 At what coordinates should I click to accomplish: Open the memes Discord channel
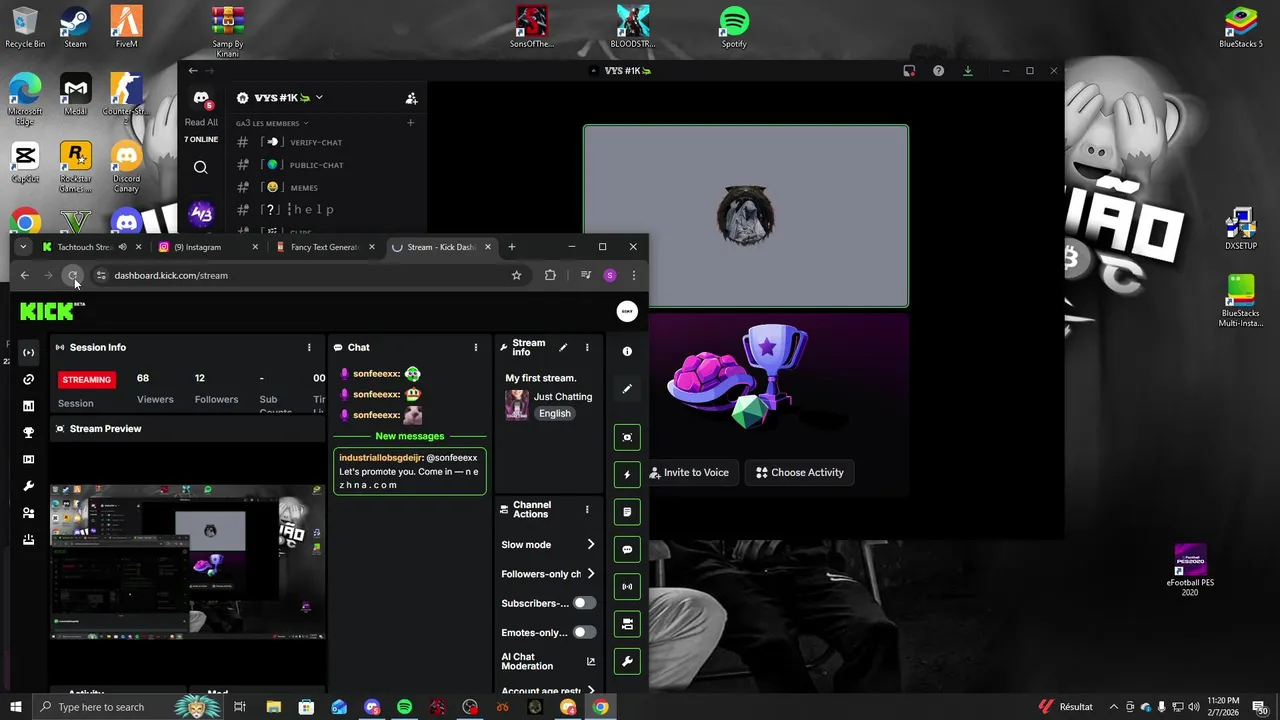pos(304,187)
